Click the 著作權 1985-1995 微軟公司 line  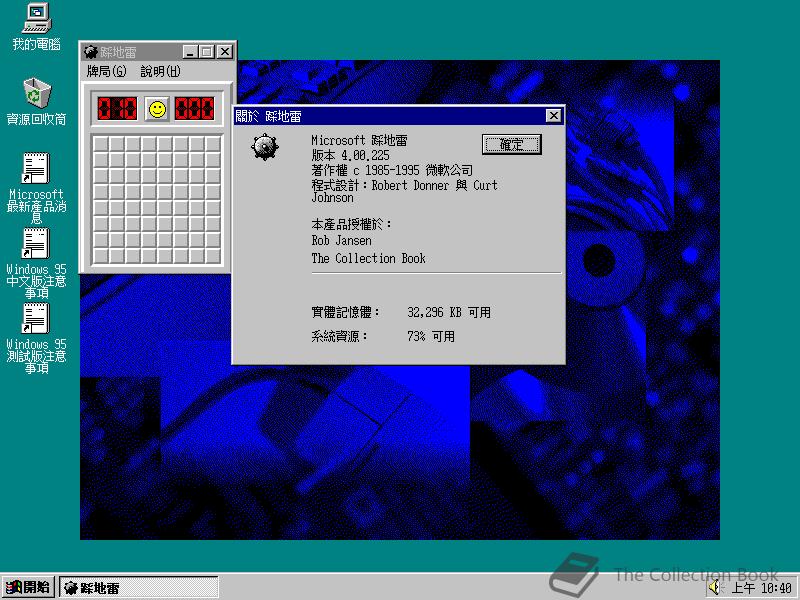tap(392, 170)
